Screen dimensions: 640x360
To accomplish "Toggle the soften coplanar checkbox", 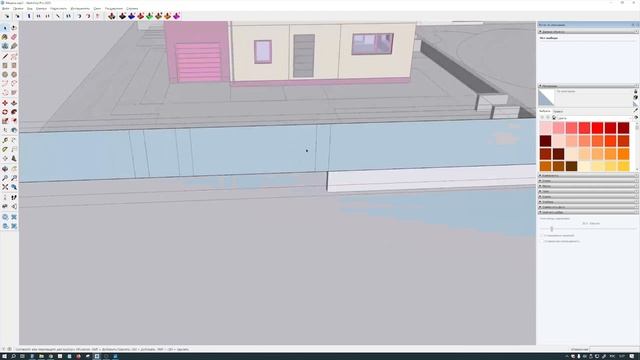I will pyautogui.click(x=542, y=241).
